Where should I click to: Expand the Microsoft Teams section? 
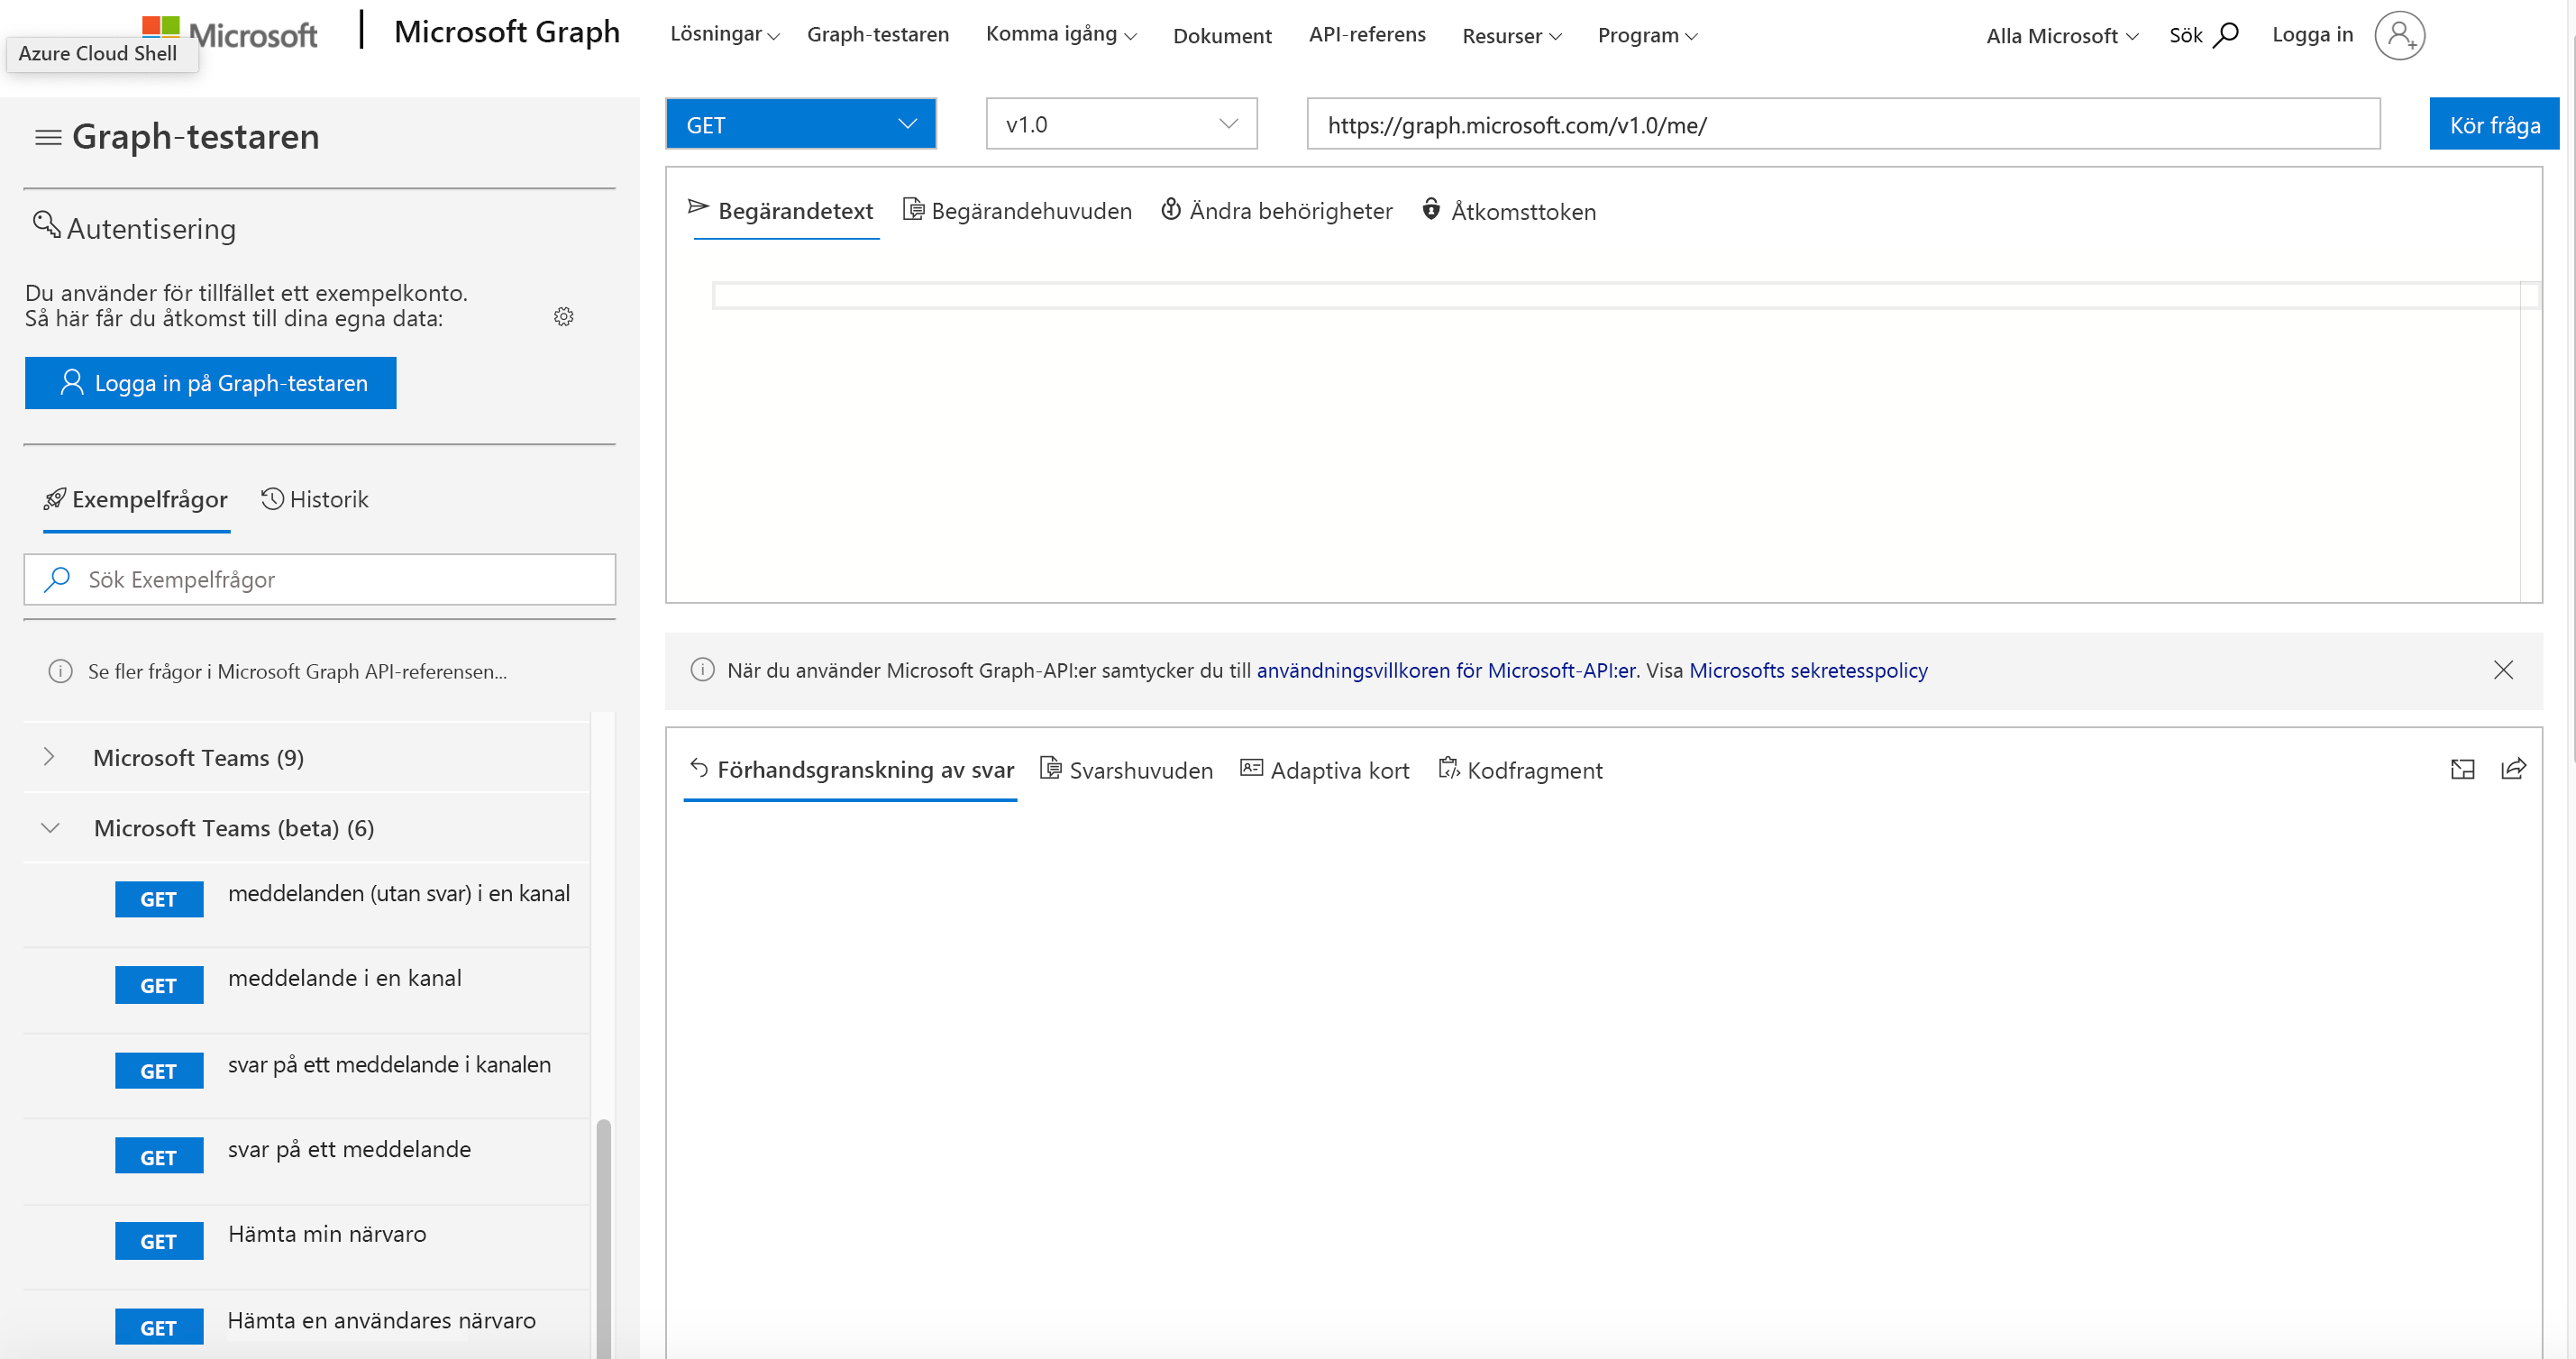(x=50, y=756)
